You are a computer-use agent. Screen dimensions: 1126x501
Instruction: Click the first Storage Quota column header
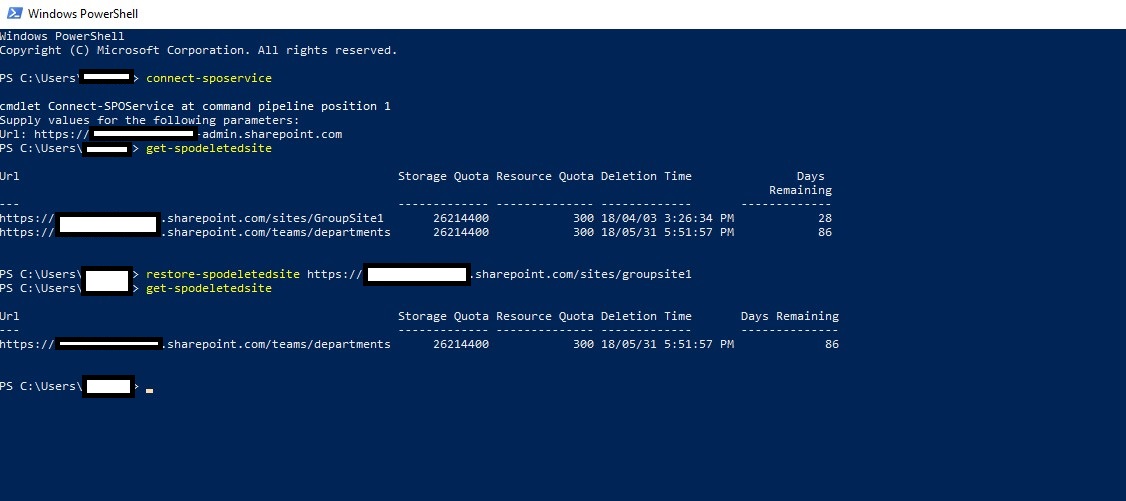point(443,176)
